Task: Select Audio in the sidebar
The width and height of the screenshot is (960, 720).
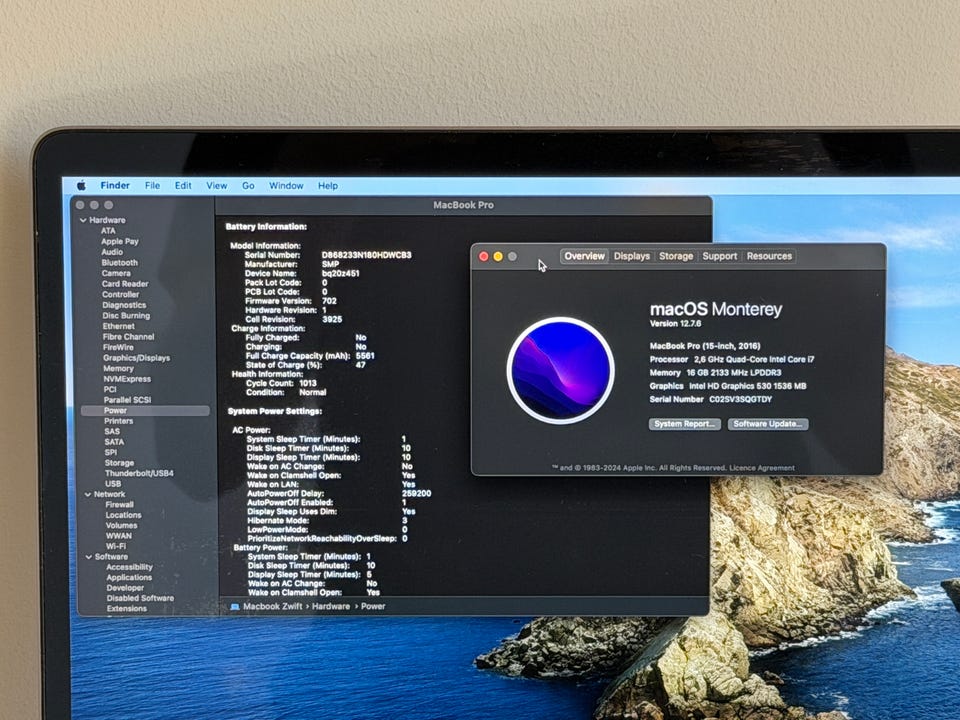Action: click(112, 252)
